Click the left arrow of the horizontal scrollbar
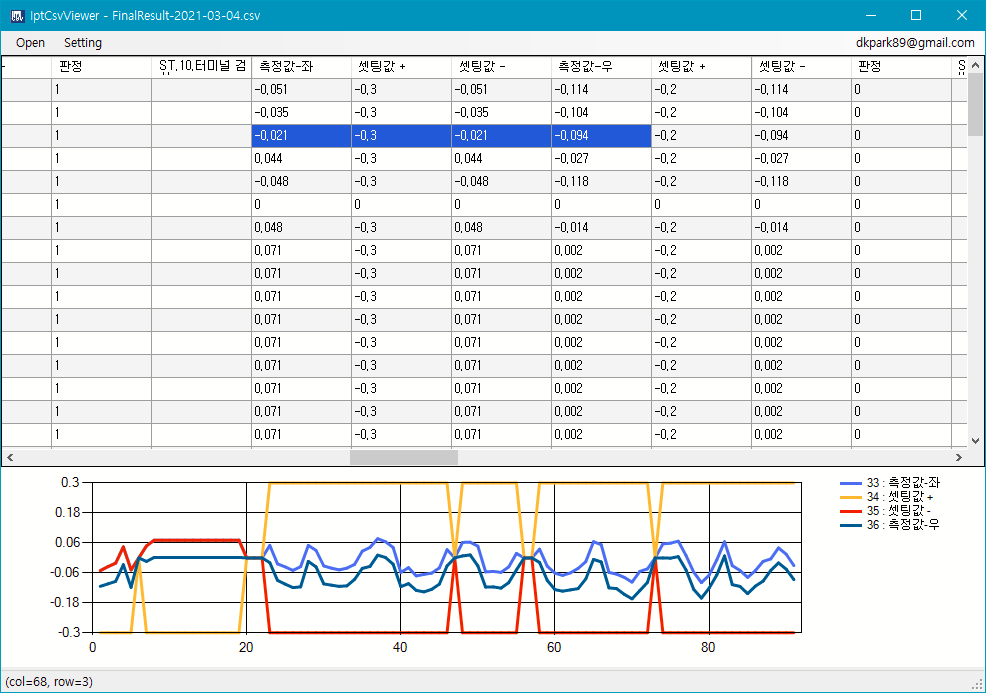The width and height of the screenshot is (986, 693). (x=9, y=457)
